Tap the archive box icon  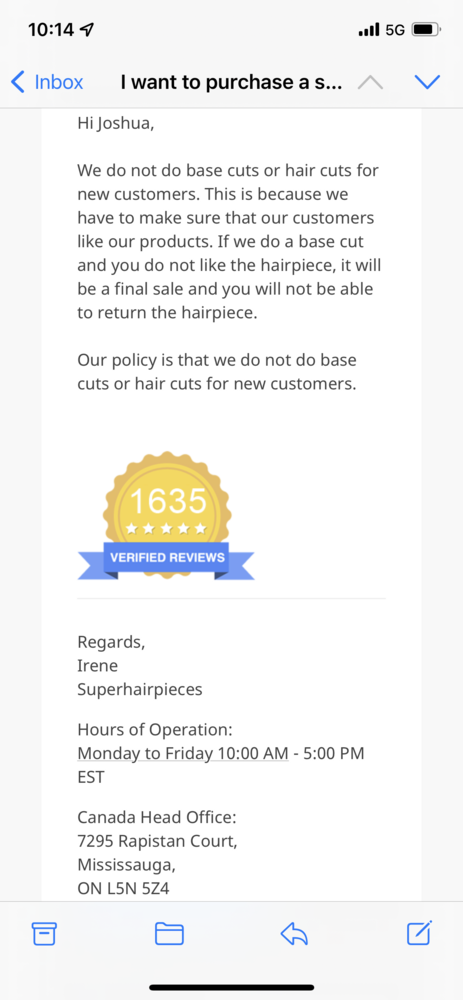(x=44, y=934)
